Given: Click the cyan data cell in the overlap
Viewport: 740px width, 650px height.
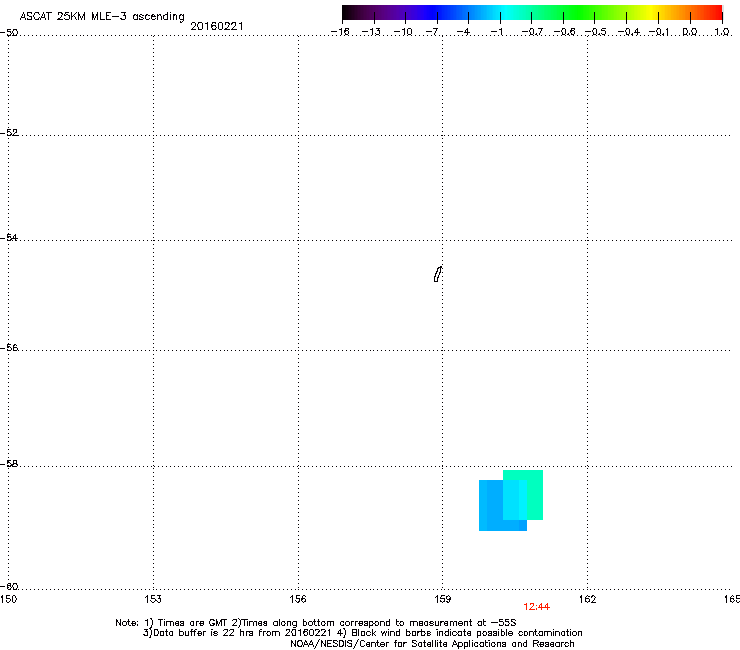Looking at the screenshot, I should pos(514,499).
